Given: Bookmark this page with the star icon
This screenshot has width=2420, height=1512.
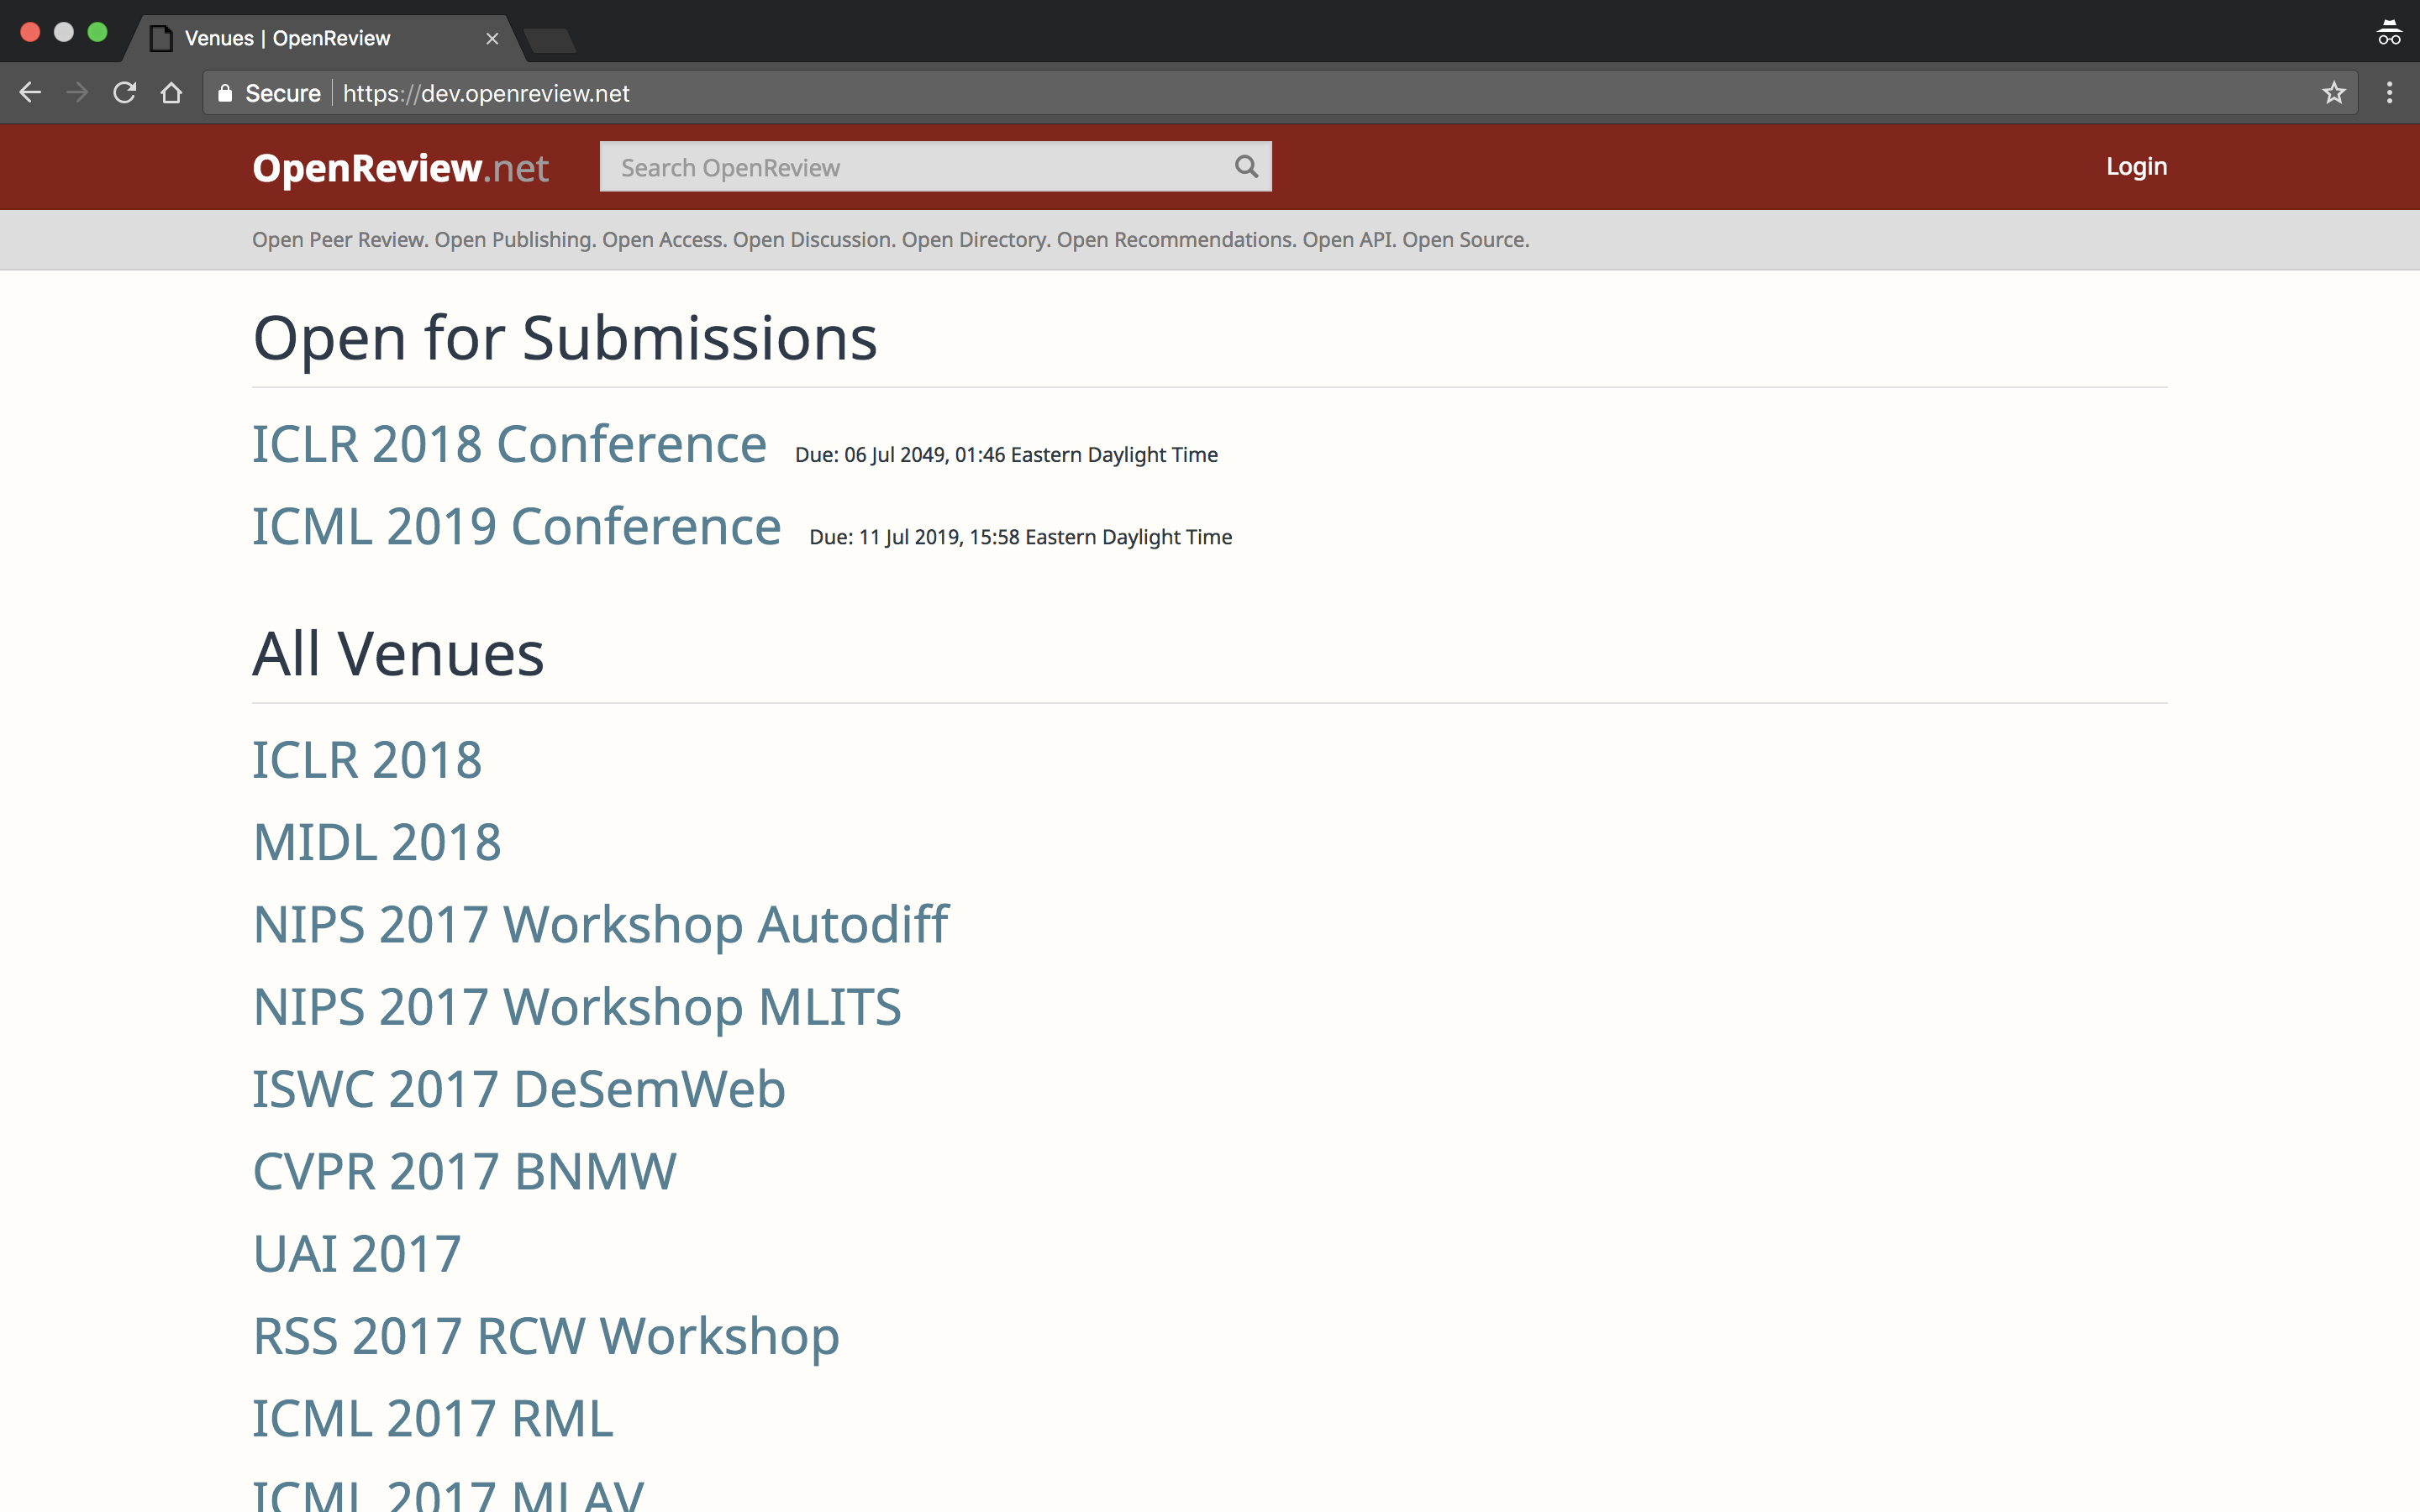Looking at the screenshot, I should tap(2333, 93).
